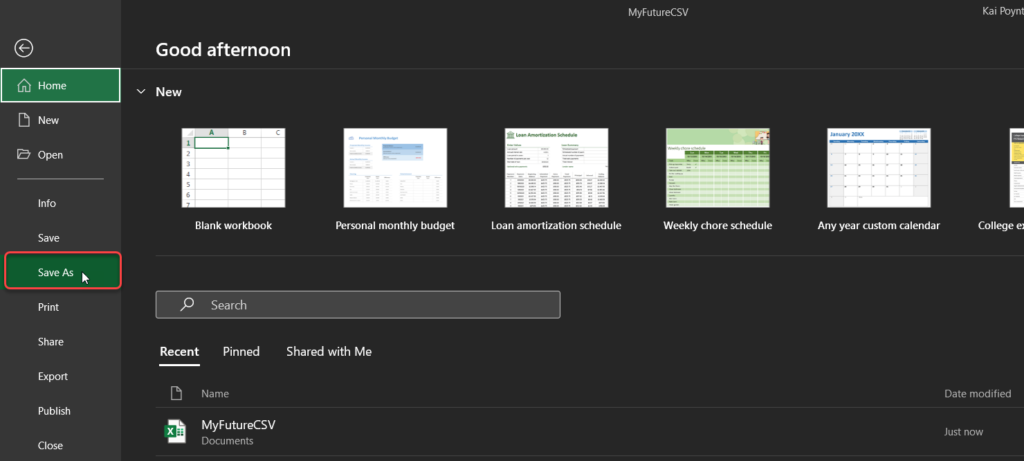Select Save As in the sidebar
The height and width of the screenshot is (461, 1024).
point(56,272)
